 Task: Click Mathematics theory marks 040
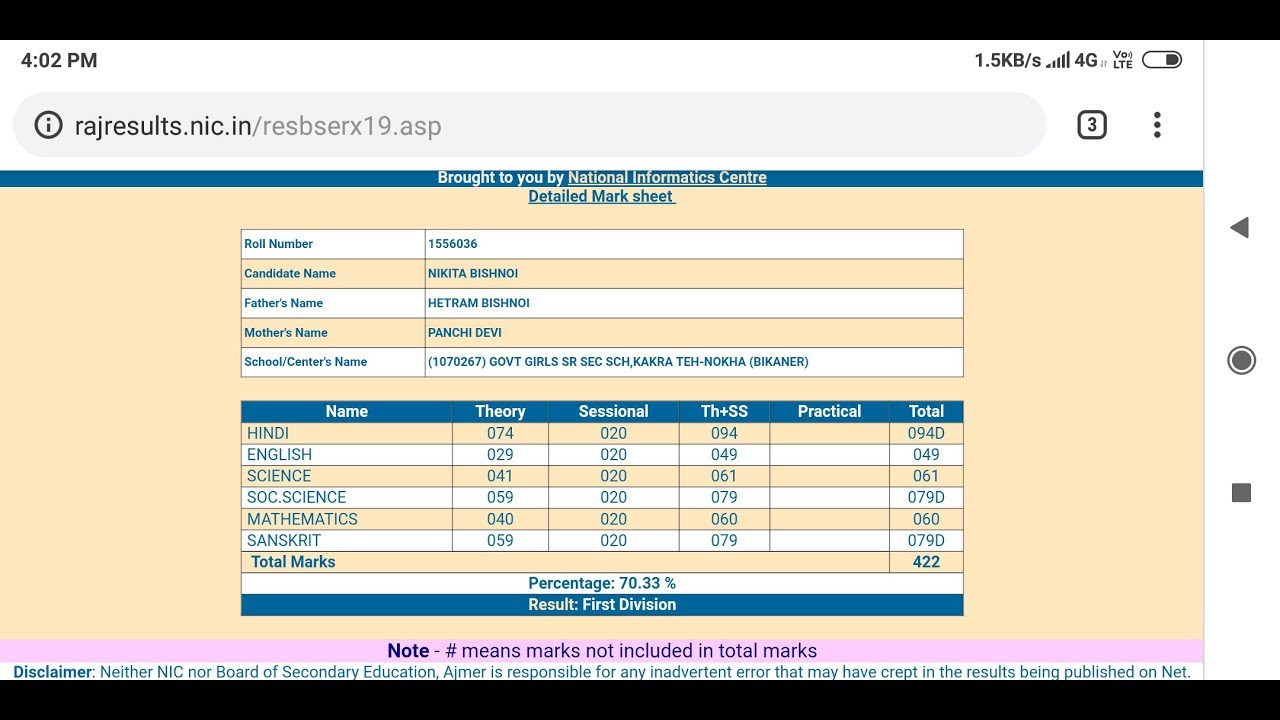point(500,519)
